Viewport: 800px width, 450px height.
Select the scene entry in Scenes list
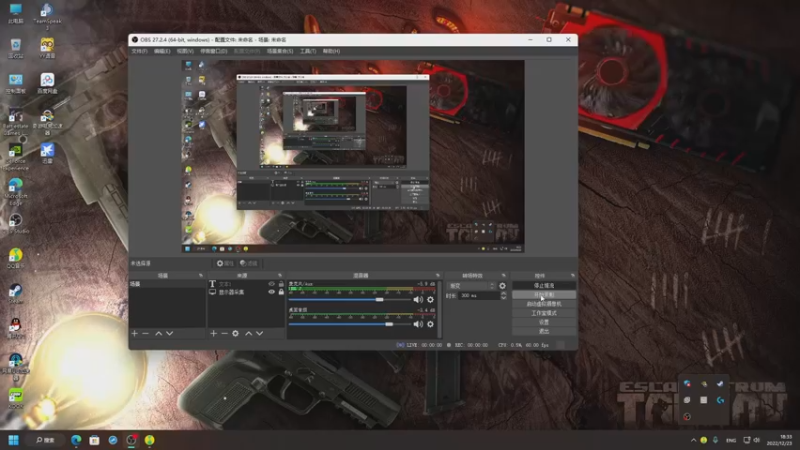click(x=167, y=284)
